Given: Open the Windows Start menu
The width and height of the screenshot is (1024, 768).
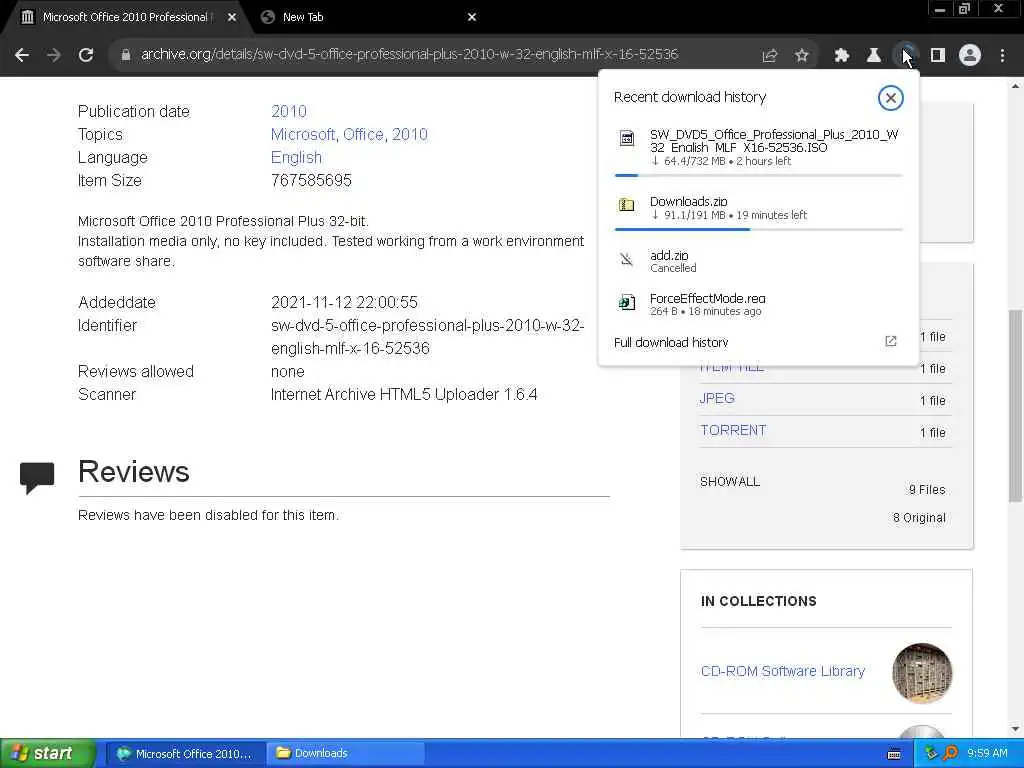Looking at the screenshot, I should point(47,753).
